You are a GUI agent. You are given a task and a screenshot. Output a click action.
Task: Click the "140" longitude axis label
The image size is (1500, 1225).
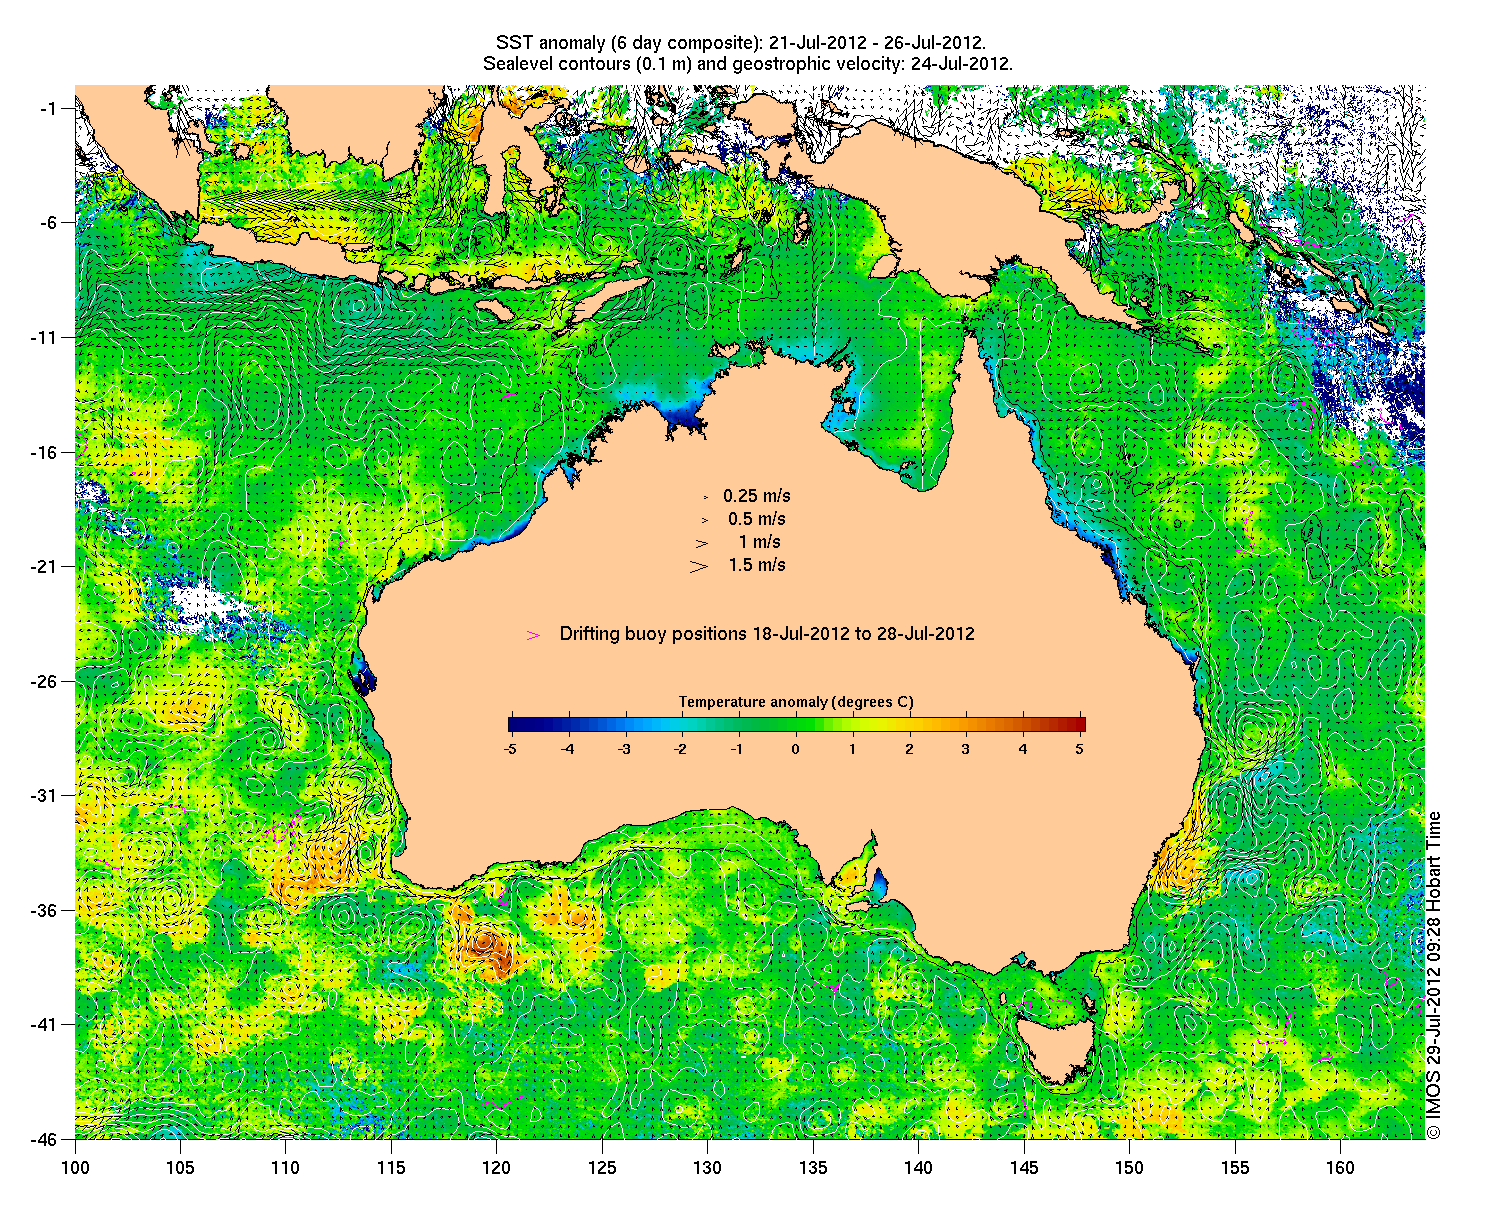[918, 1168]
